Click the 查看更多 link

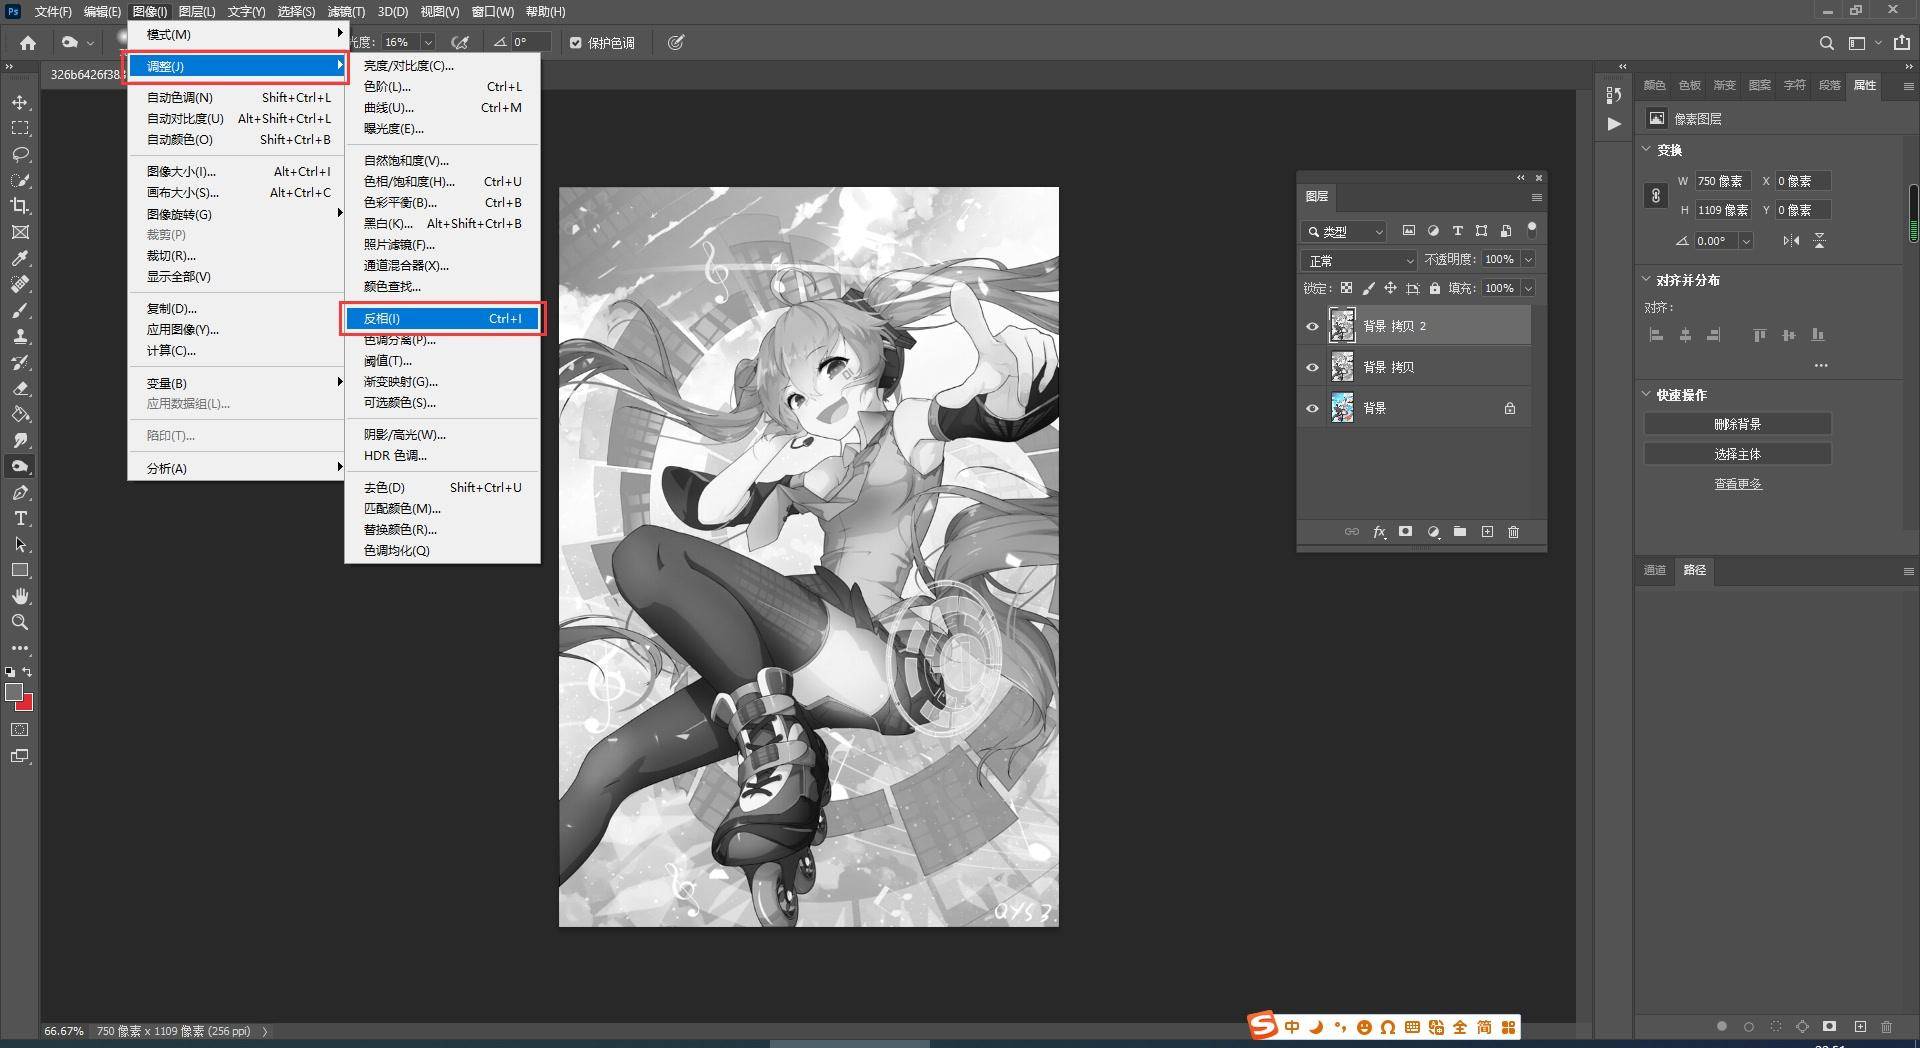tap(1738, 484)
